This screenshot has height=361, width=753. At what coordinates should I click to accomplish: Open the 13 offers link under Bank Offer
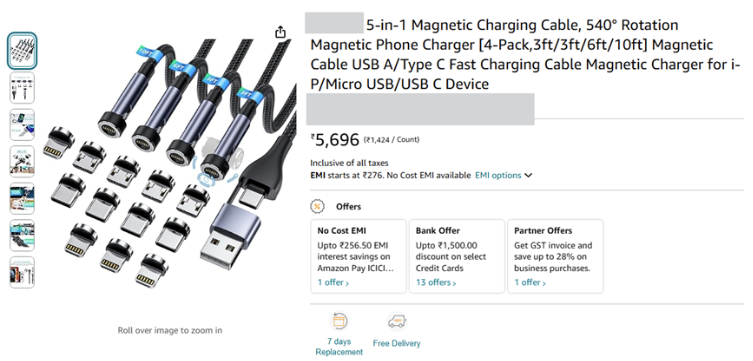(x=436, y=282)
